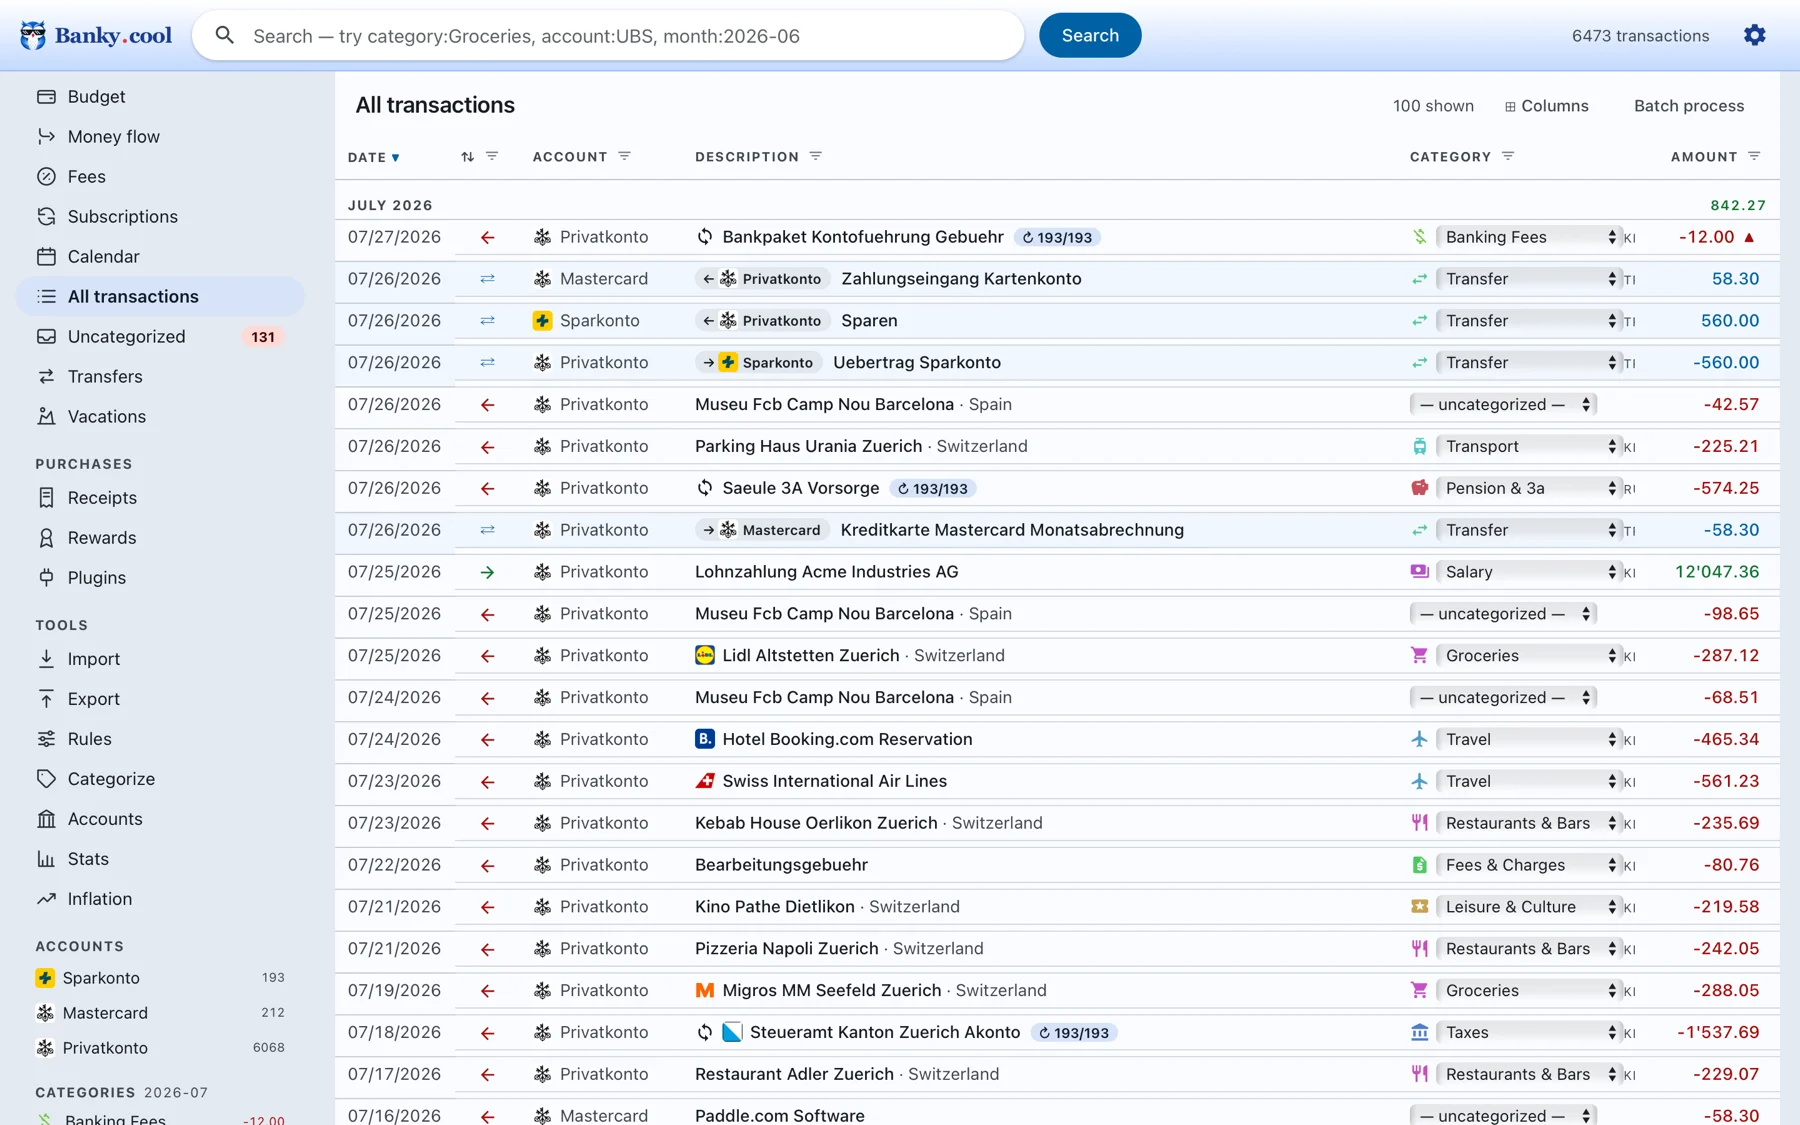Open the Columns chooser
The image size is (1800, 1125).
pos(1546,106)
